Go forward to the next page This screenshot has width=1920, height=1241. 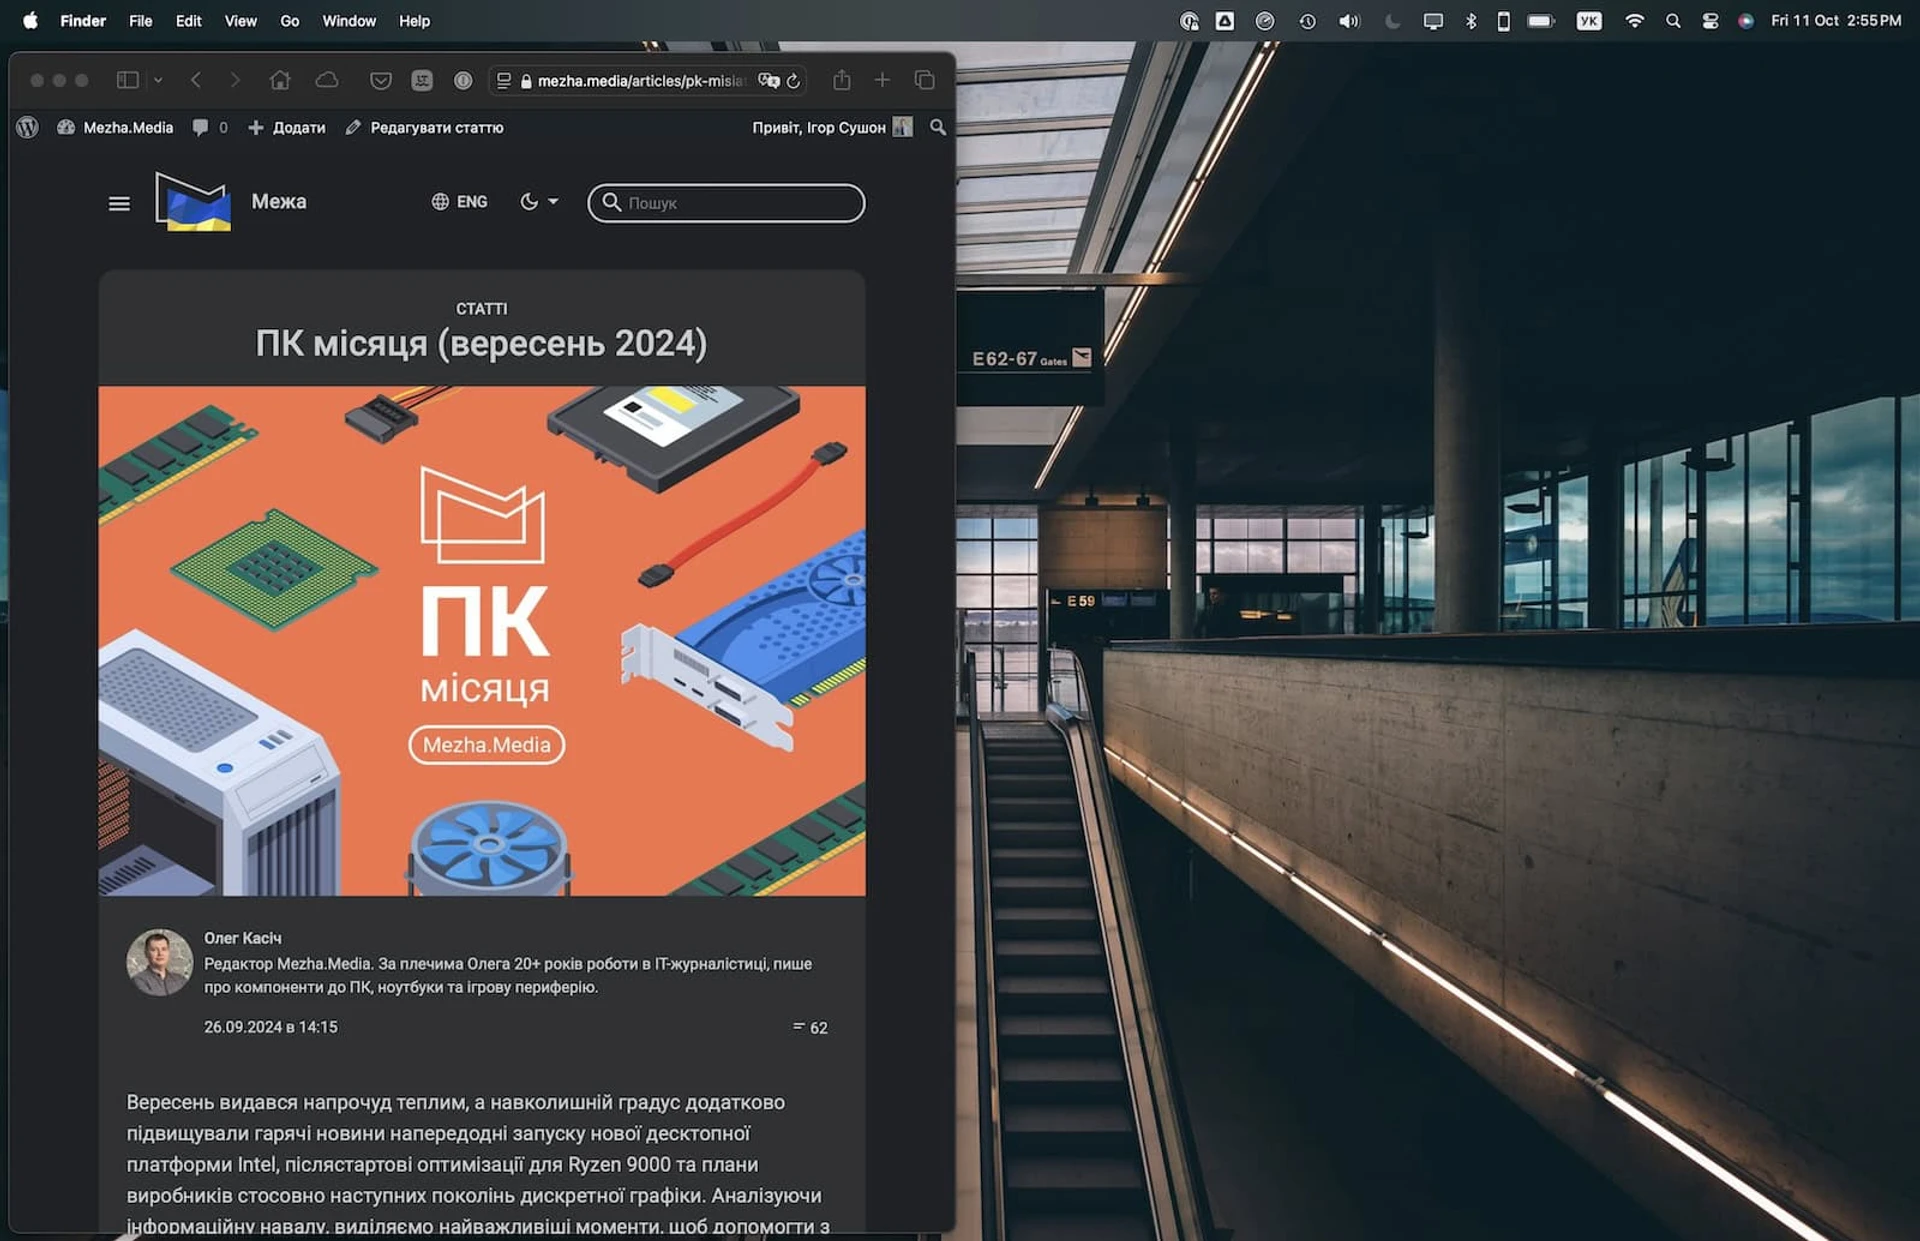(235, 80)
